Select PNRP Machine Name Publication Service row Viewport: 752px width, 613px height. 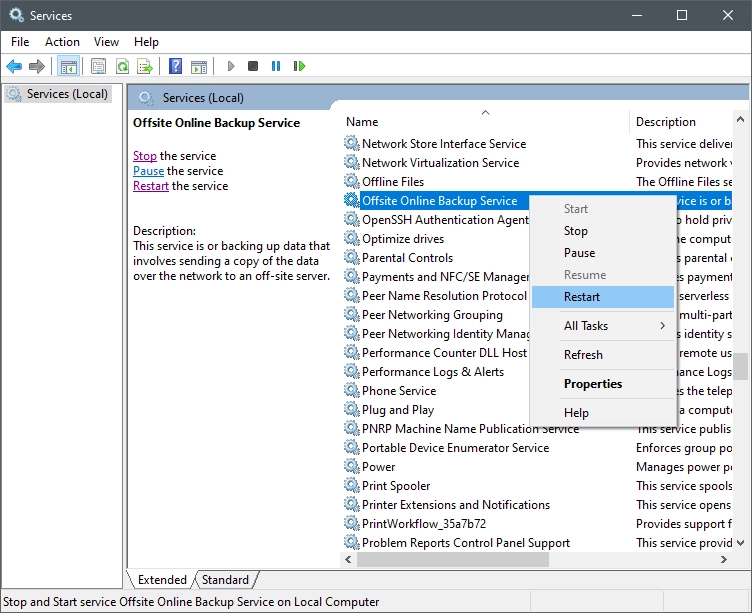point(470,428)
